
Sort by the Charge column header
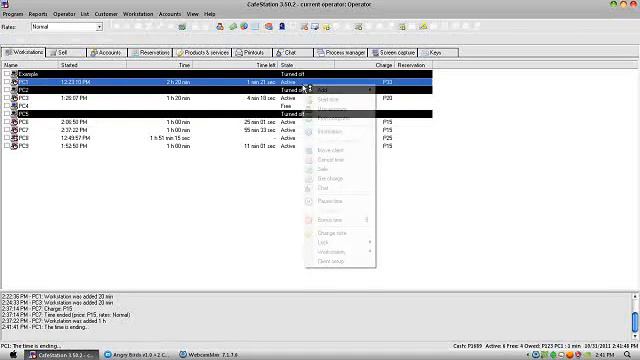coord(364,65)
